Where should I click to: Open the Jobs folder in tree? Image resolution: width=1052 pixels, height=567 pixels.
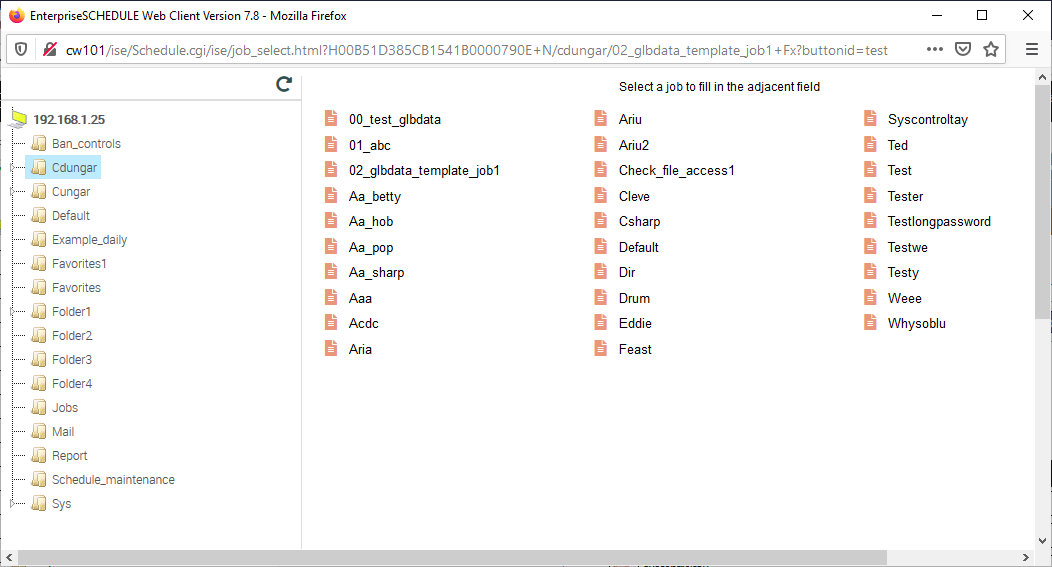tap(65, 408)
